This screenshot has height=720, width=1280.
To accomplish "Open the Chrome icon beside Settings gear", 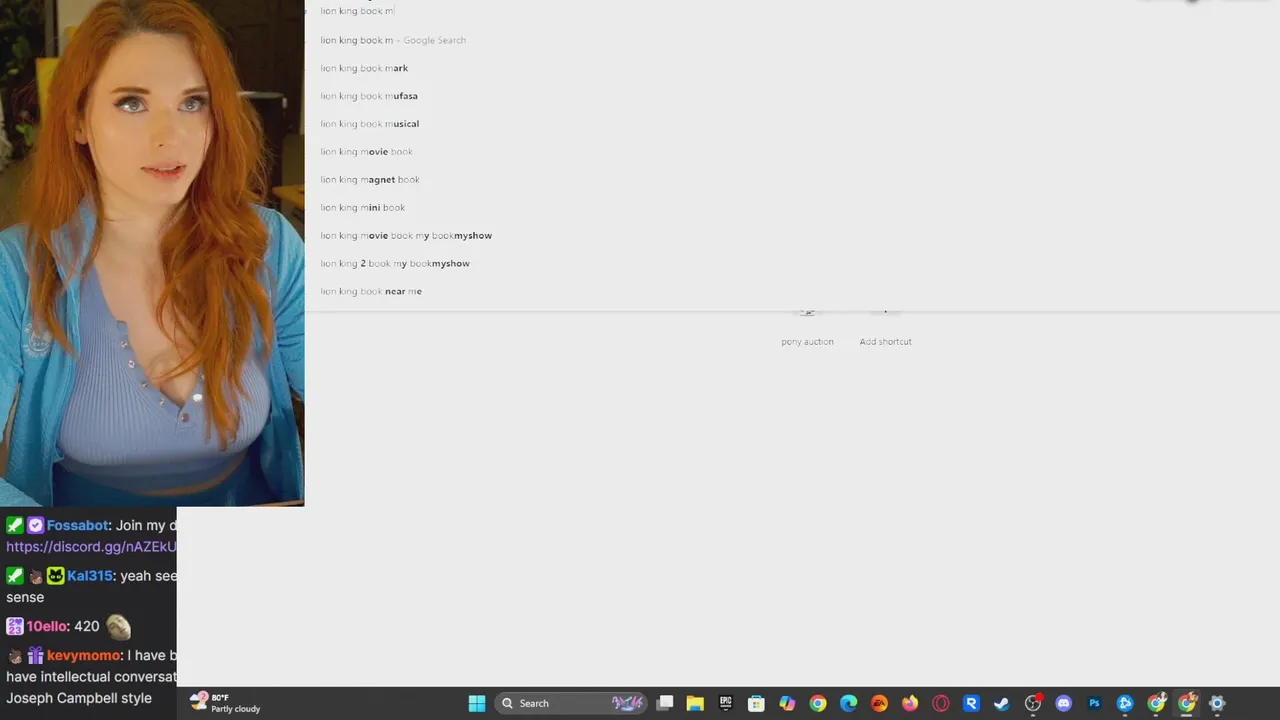I will click(1187, 703).
